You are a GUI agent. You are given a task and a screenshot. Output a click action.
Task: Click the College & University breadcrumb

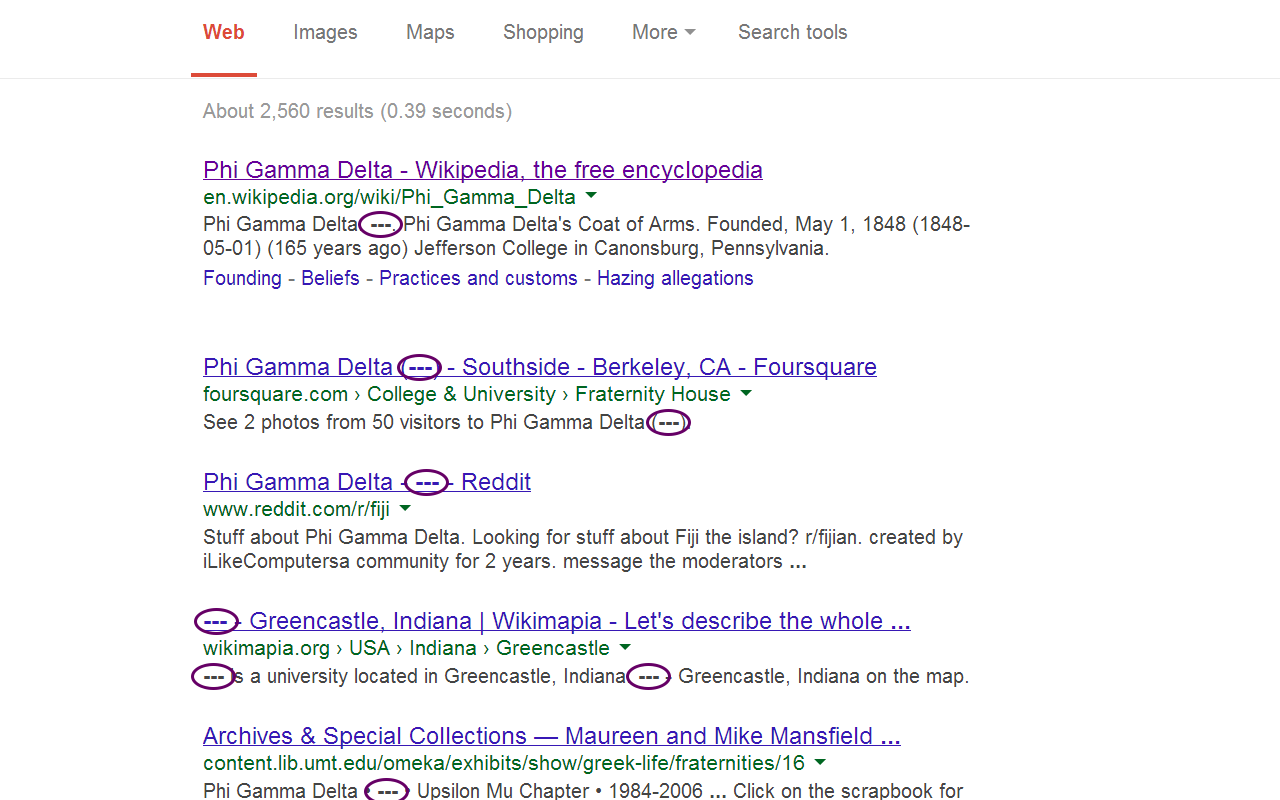pos(461,394)
